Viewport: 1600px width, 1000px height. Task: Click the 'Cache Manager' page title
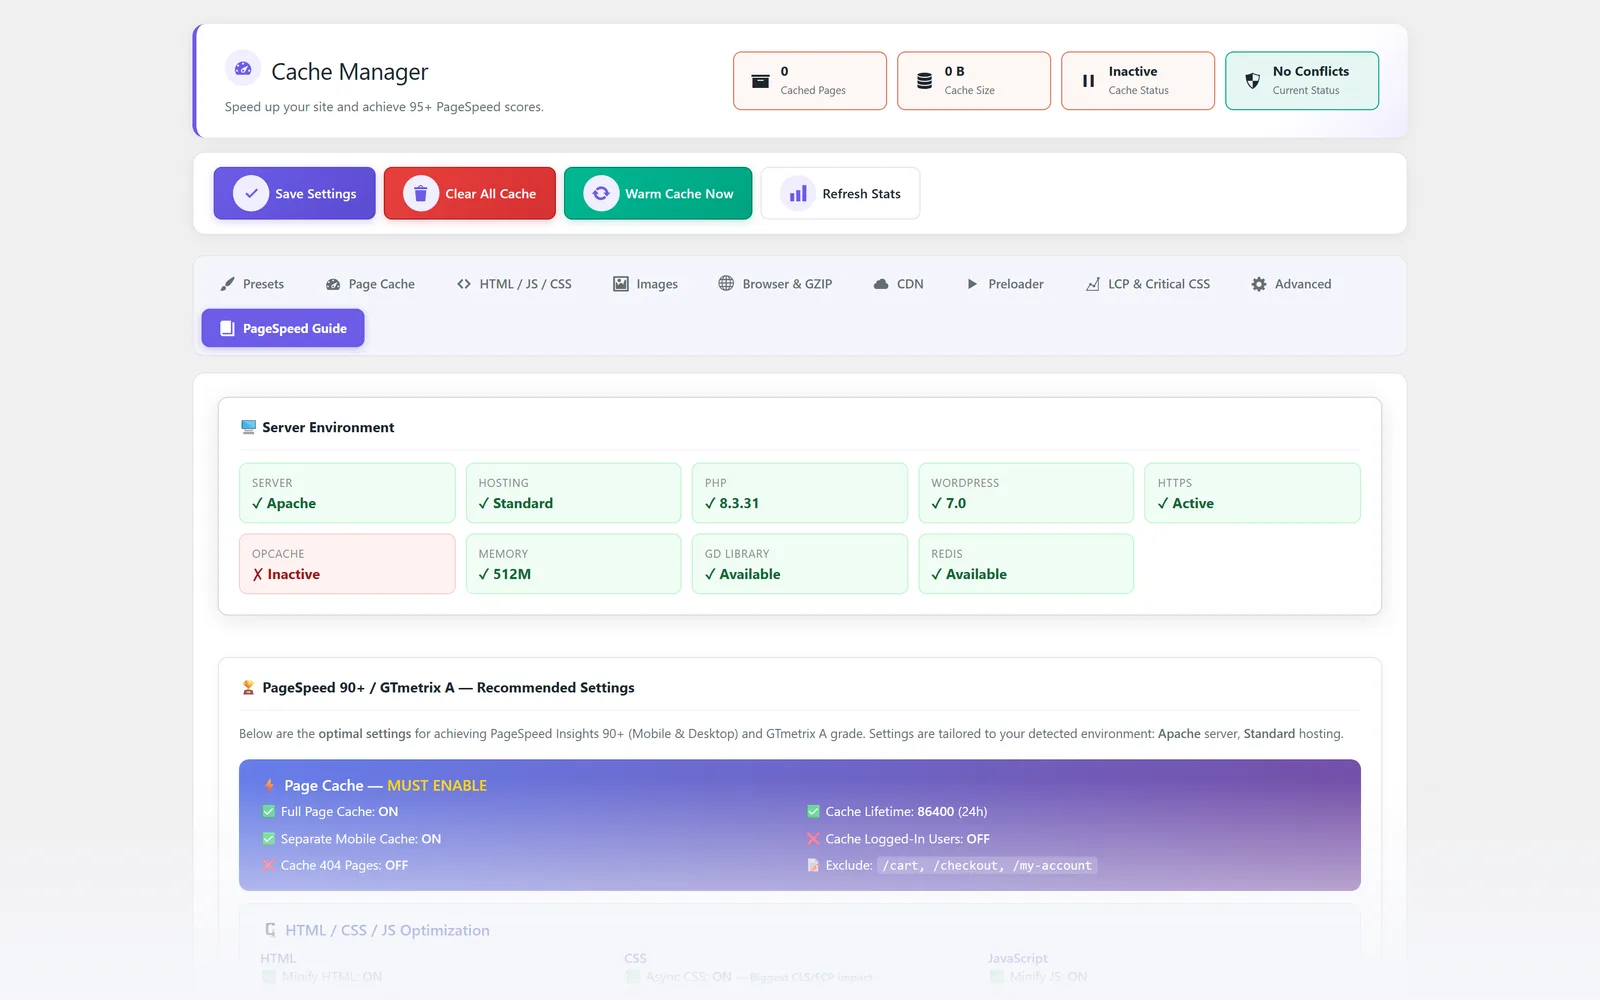[350, 72]
